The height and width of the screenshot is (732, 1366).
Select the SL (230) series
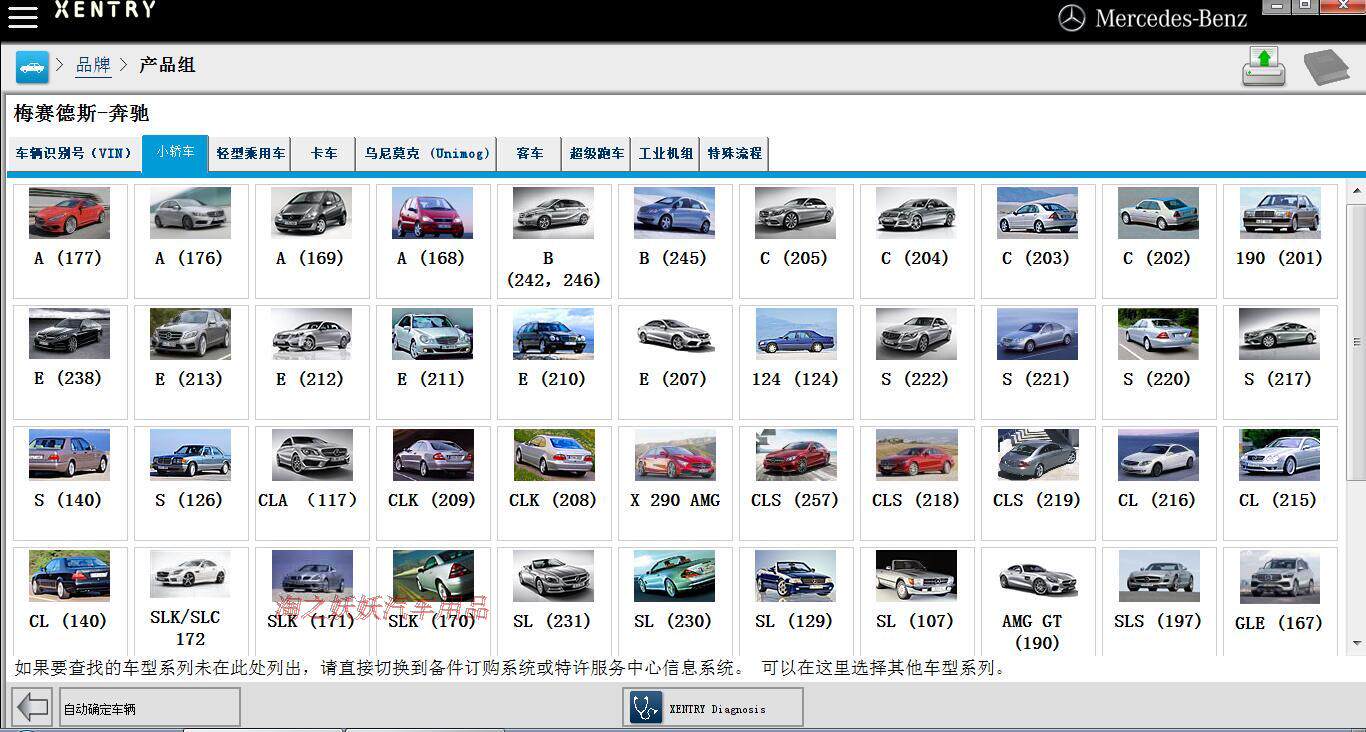(675, 601)
